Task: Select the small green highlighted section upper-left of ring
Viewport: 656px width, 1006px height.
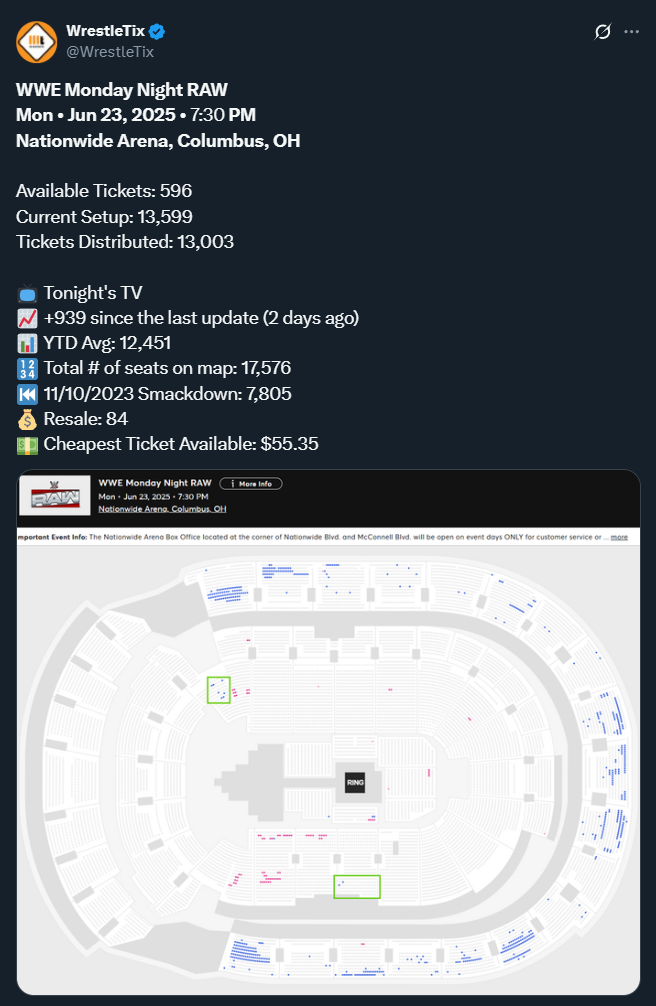Action: tap(219, 690)
